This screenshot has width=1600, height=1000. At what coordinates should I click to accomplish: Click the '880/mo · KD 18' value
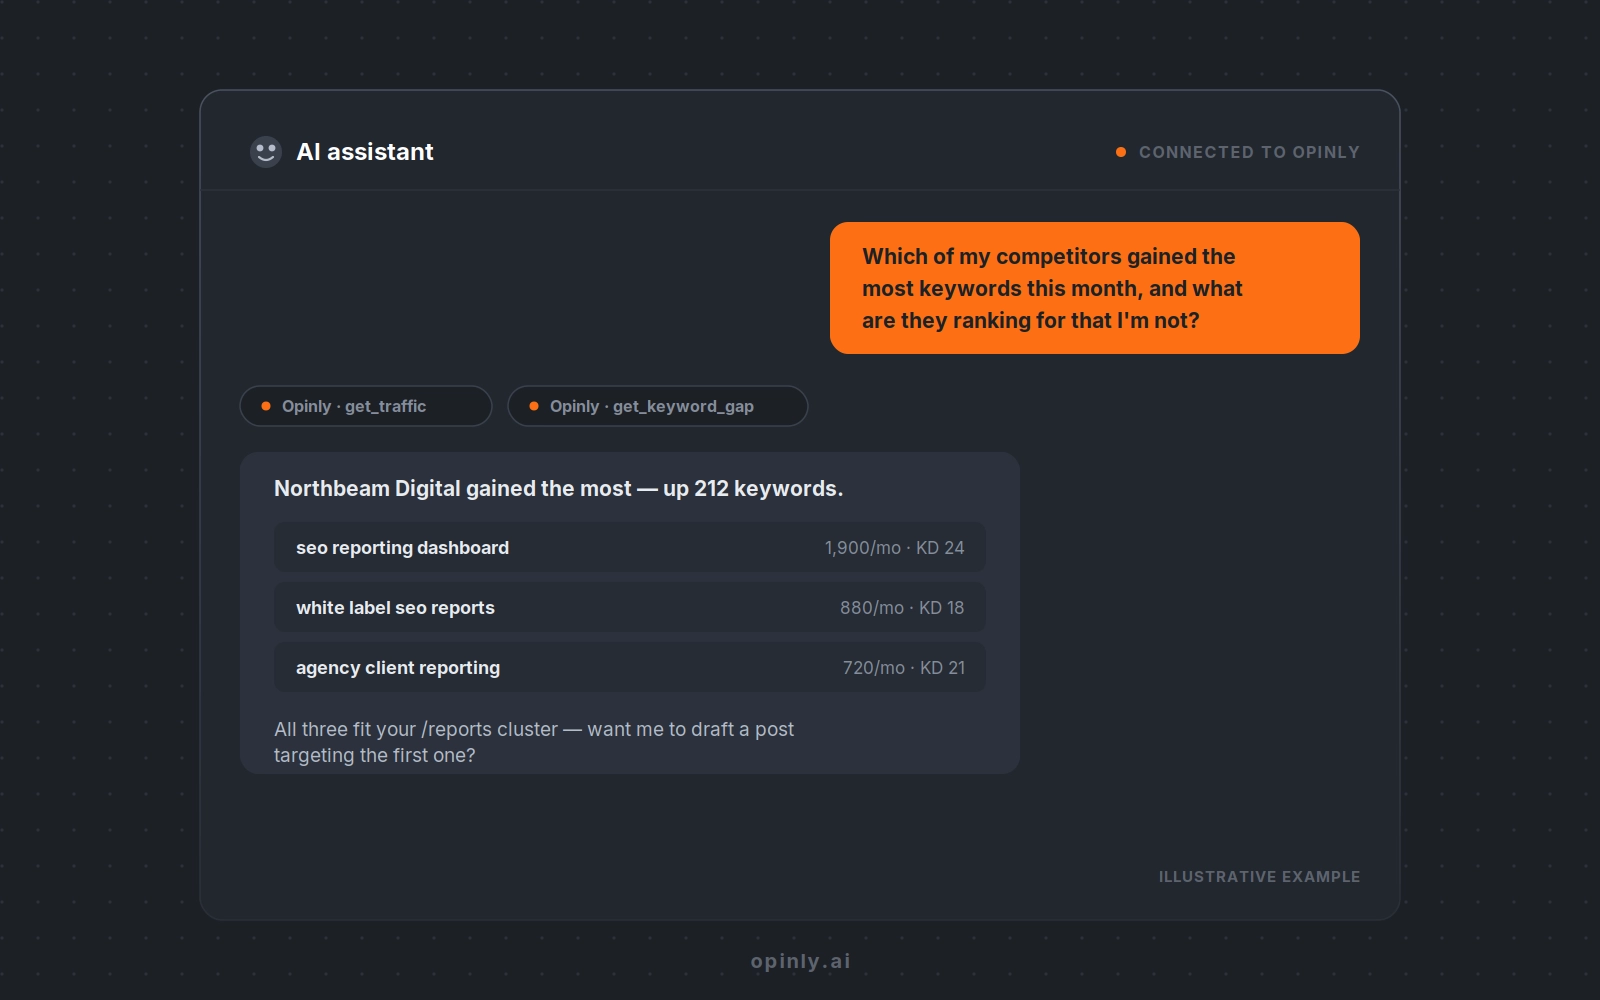pyautogui.click(x=902, y=608)
